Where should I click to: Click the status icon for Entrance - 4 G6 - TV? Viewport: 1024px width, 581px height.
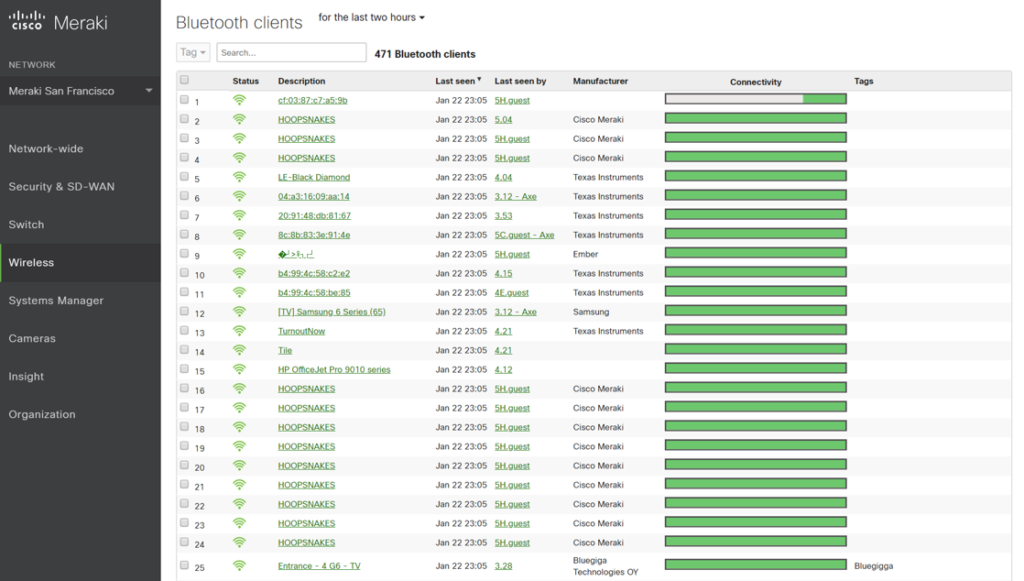pos(239,565)
